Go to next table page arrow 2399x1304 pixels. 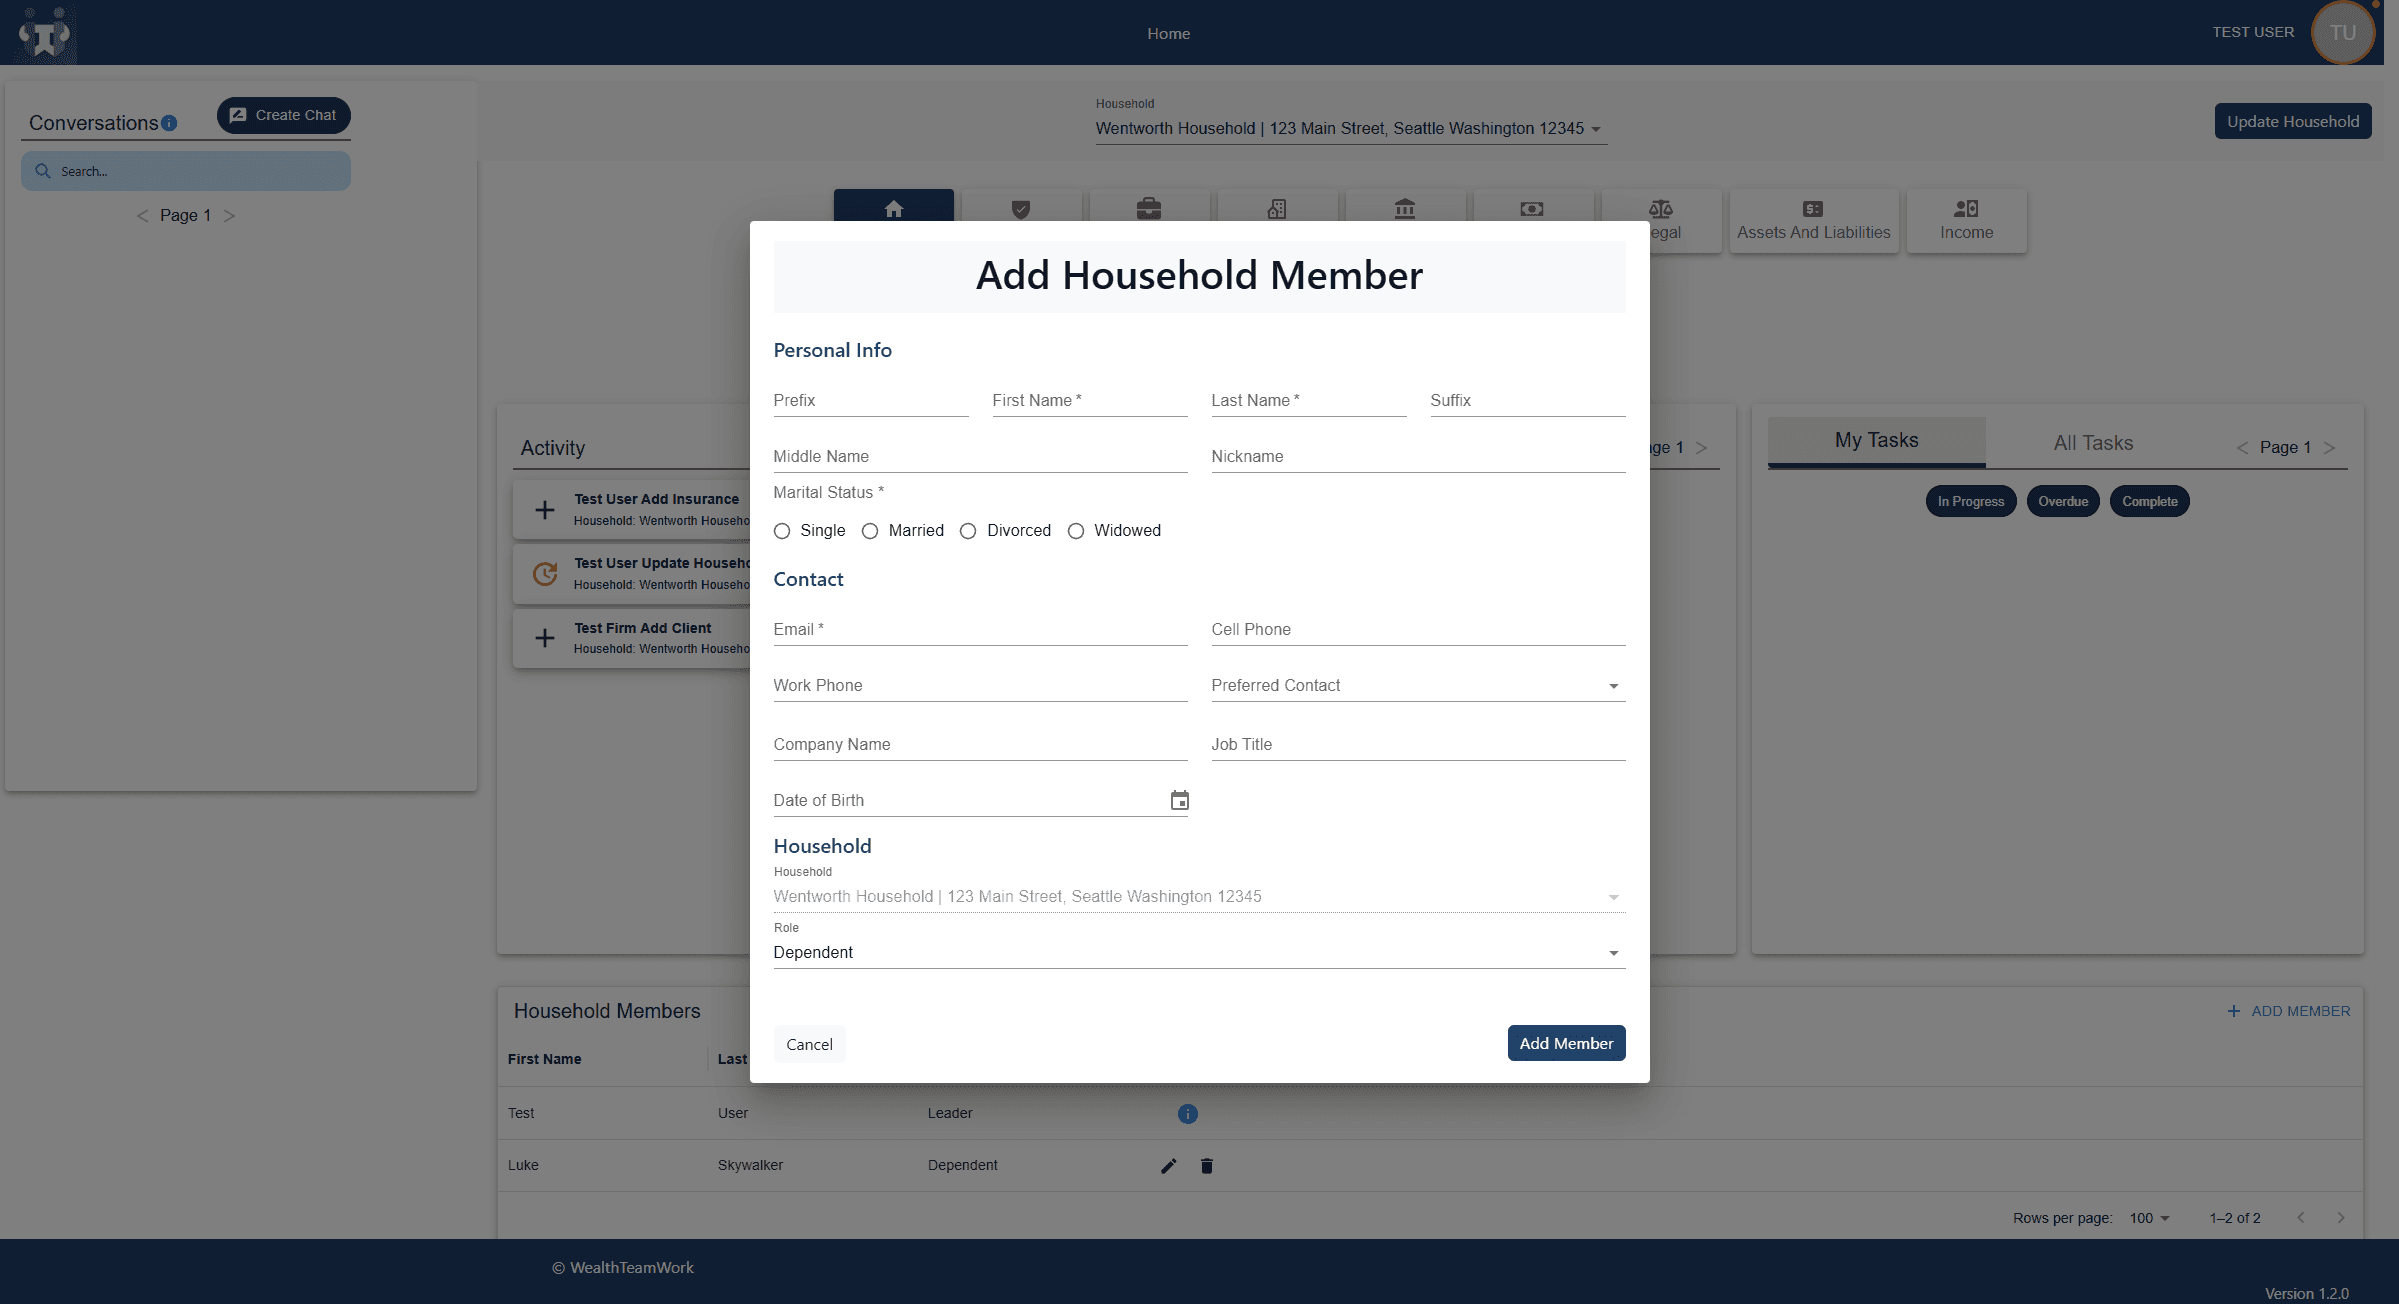2341,1218
